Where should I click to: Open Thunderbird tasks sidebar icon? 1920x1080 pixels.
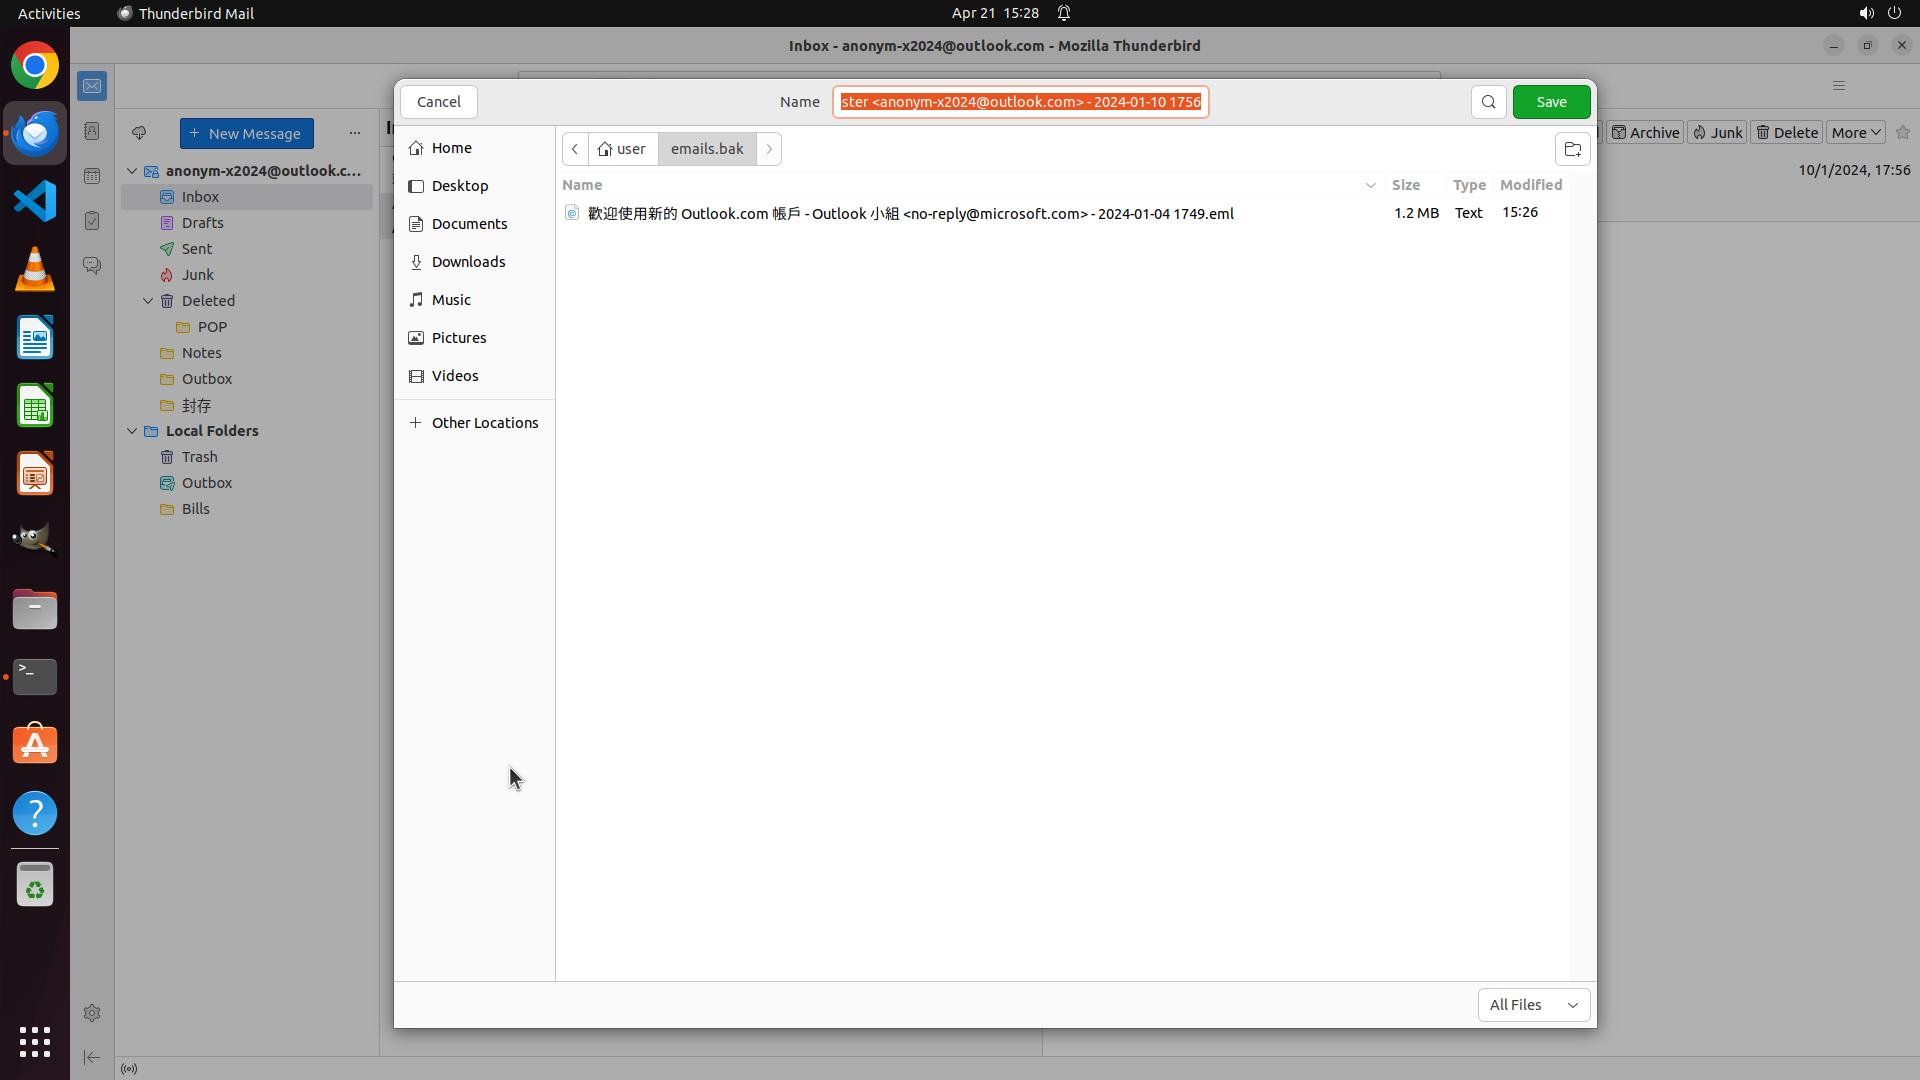click(x=92, y=221)
